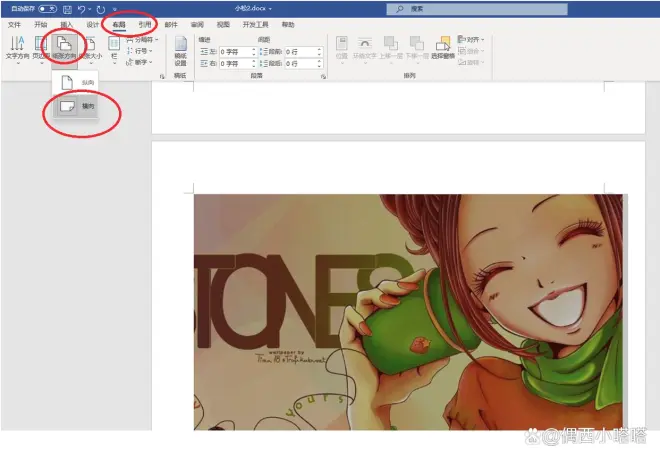Expand the 行号 line numbers dropdown
660x459 pixels.
142,50
